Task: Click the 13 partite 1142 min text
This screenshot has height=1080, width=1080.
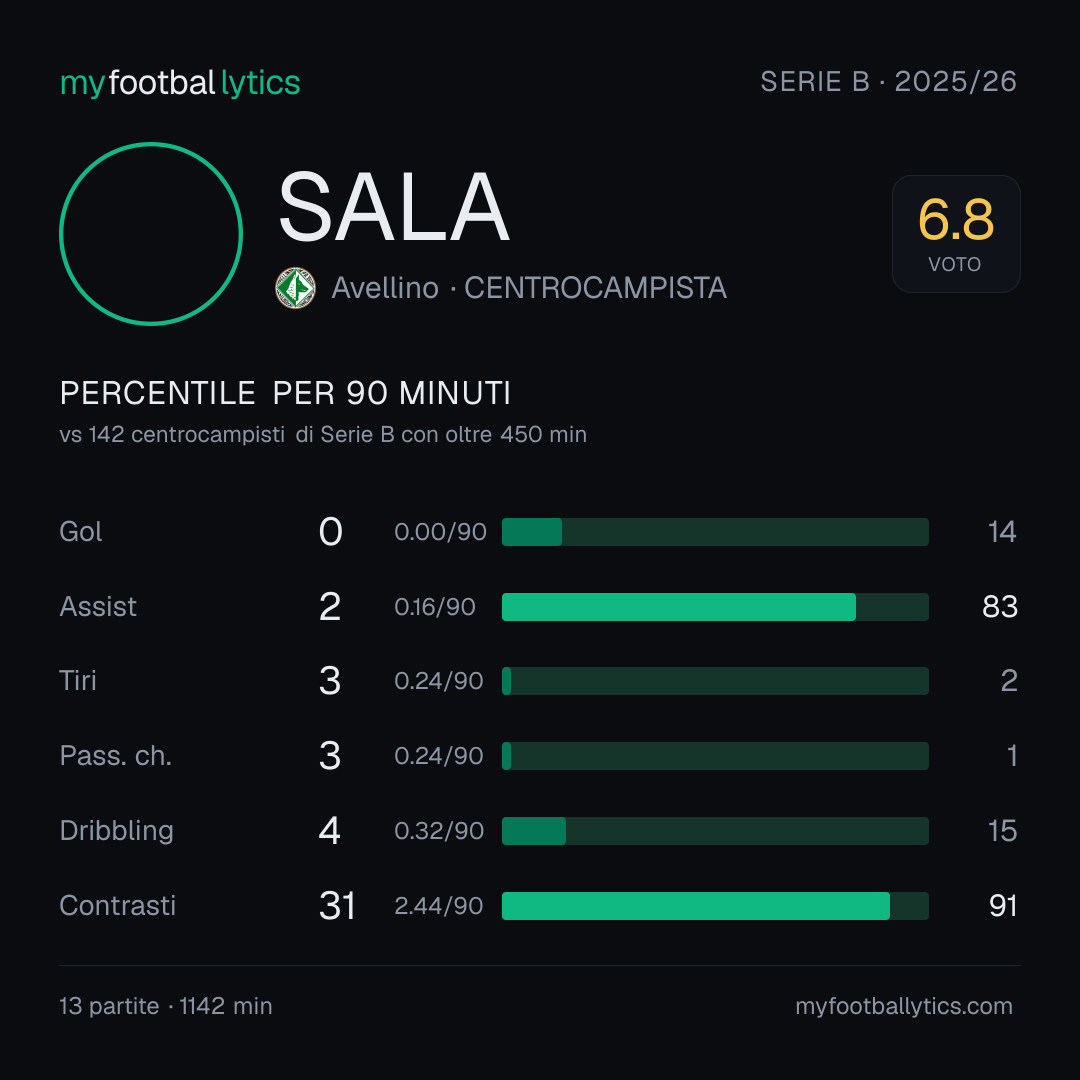Action: pos(166,1006)
